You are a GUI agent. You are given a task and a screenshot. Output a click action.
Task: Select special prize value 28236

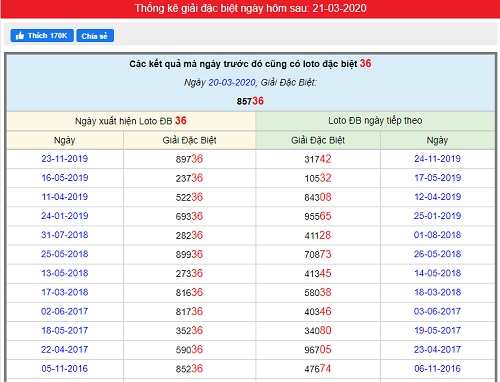click(189, 235)
